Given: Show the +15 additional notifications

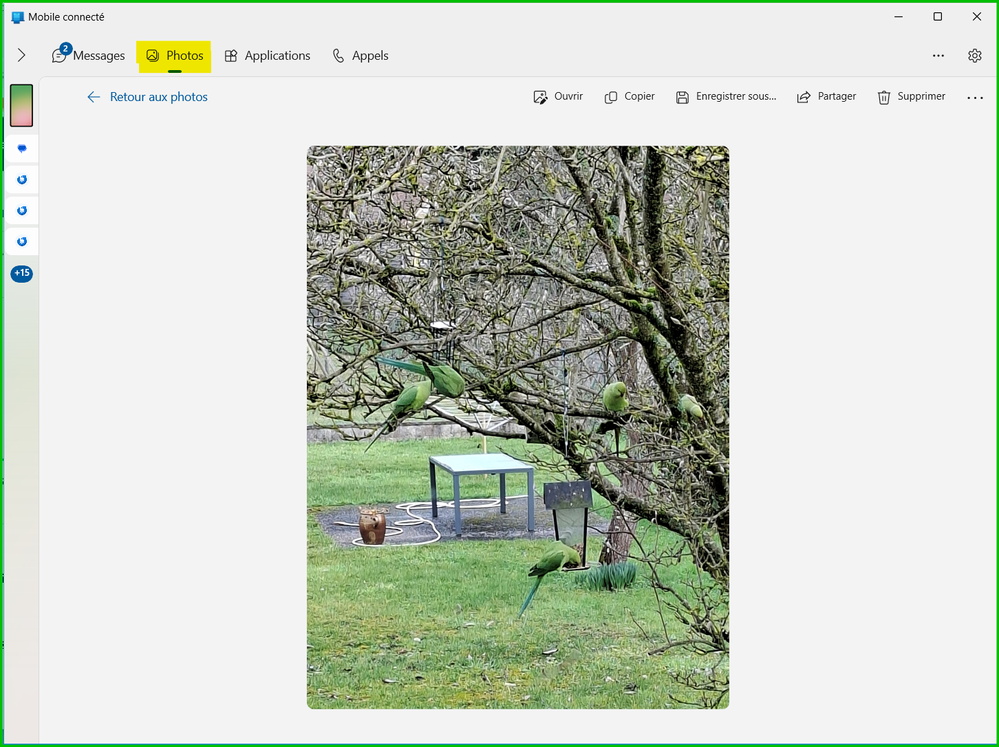Looking at the screenshot, I should click(22, 273).
